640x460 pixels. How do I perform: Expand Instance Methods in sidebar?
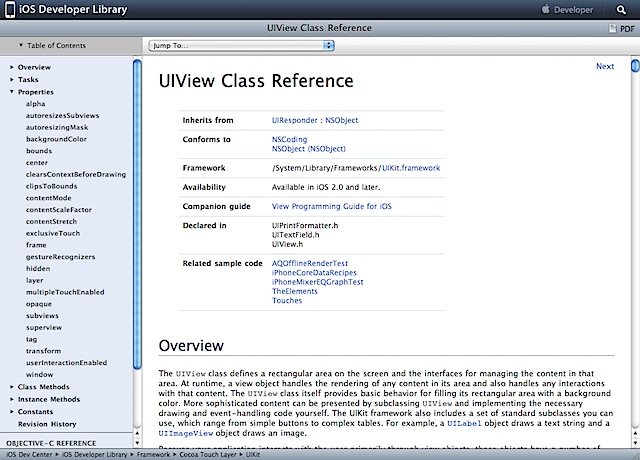12,399
